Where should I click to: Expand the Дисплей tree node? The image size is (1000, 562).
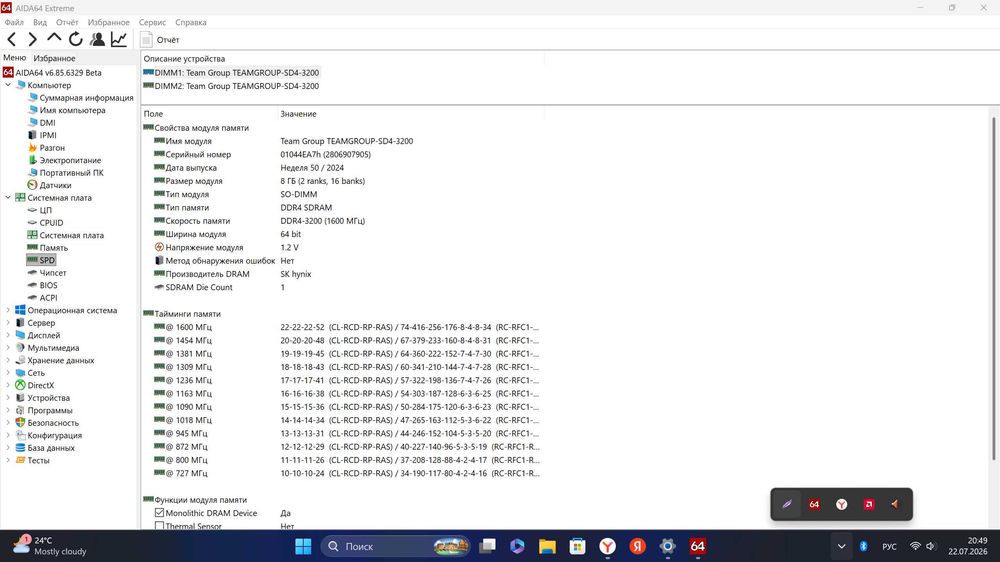click(8, 335)
